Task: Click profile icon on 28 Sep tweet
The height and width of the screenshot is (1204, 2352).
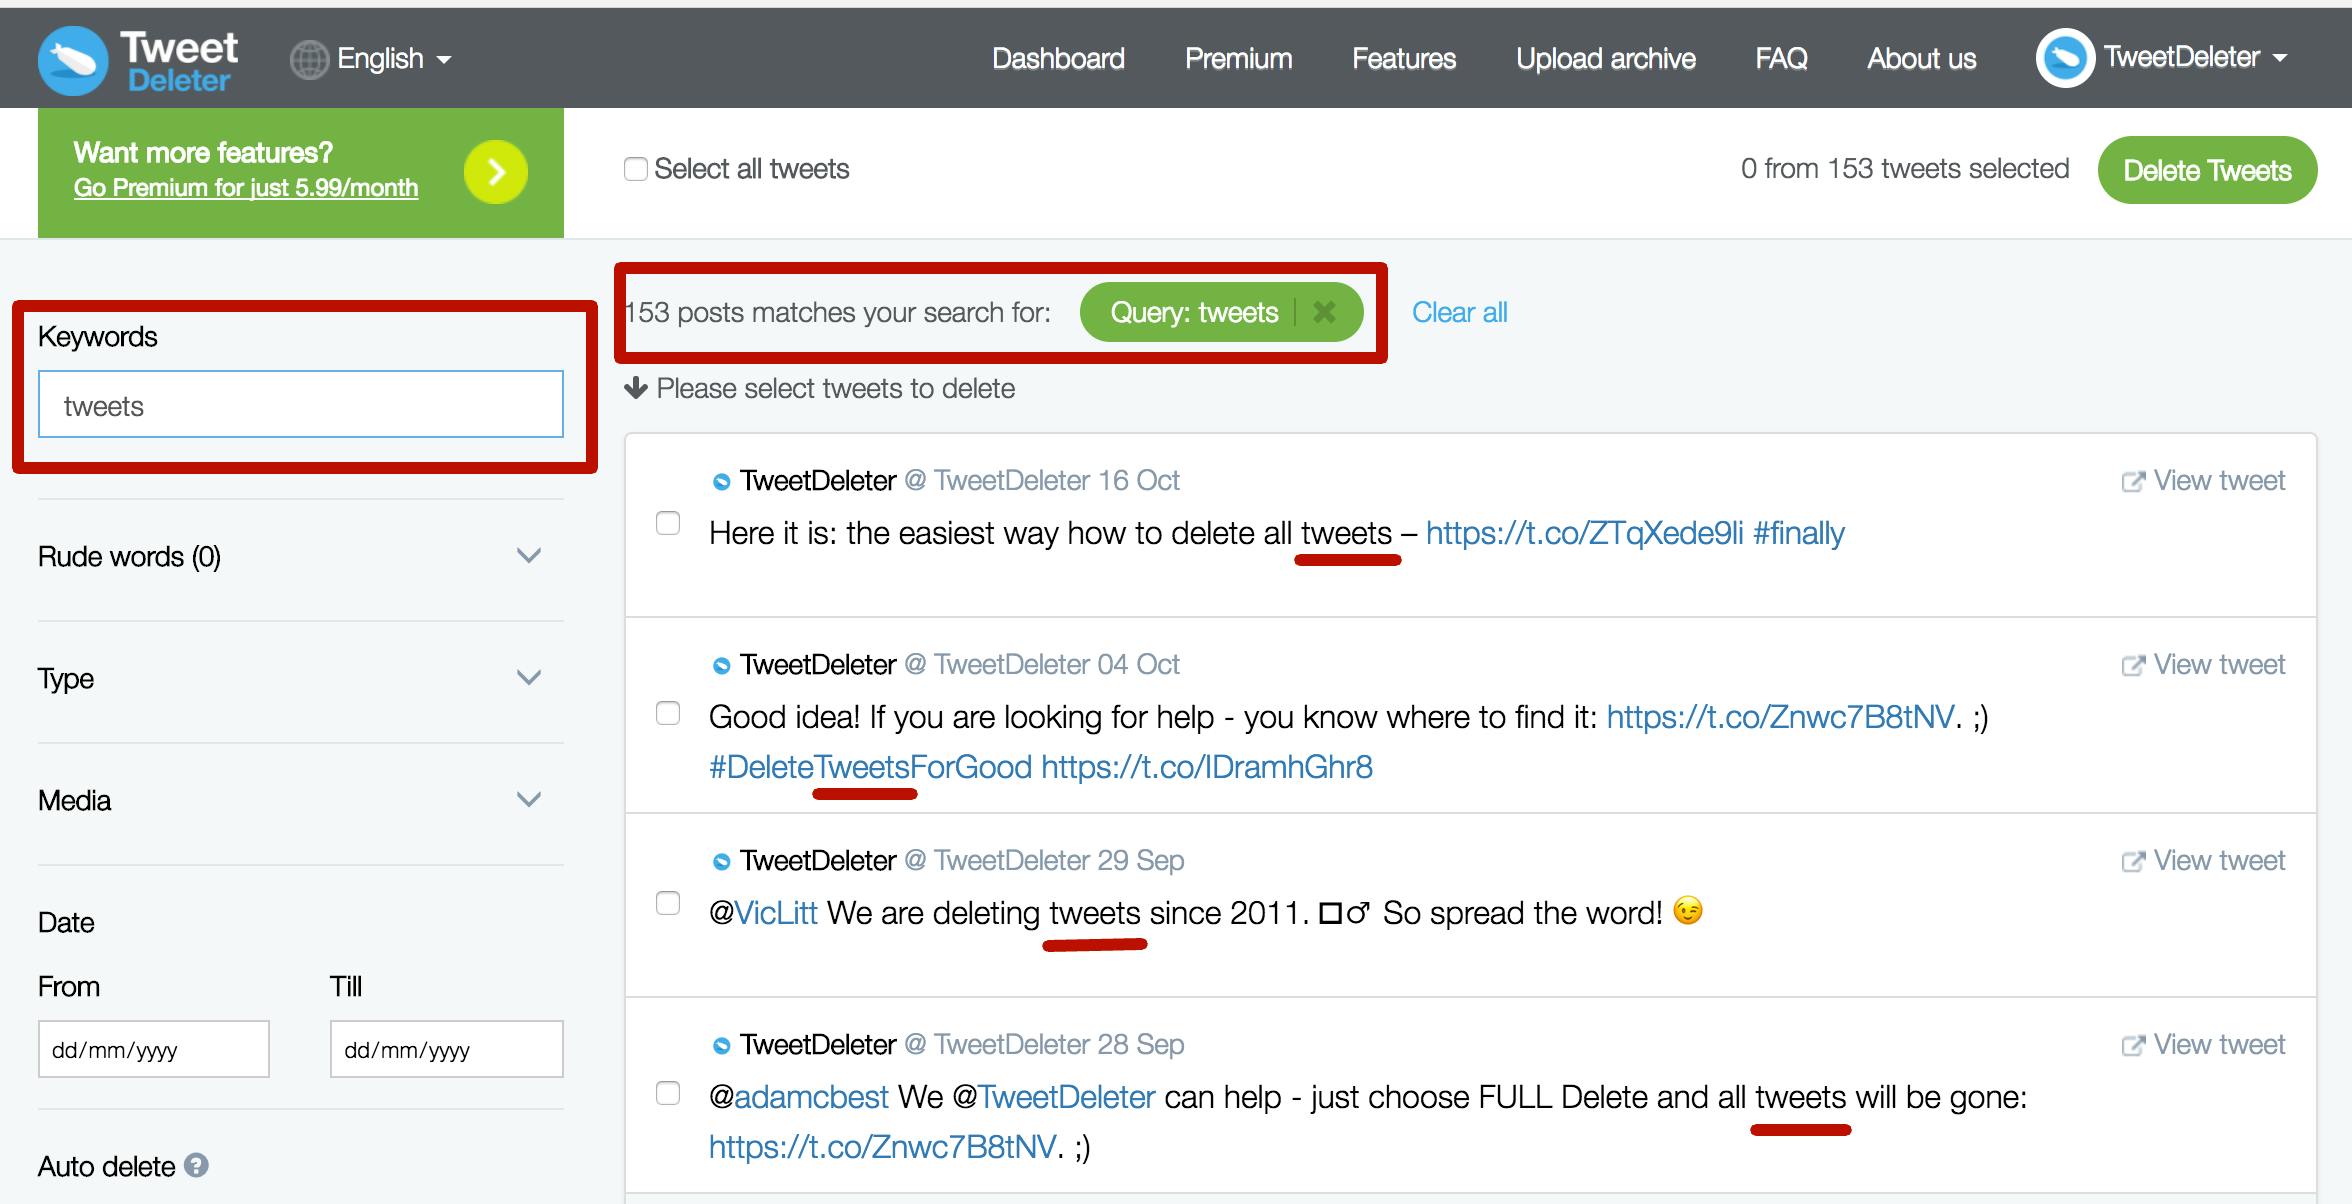Action: [x=721, y=1046]
